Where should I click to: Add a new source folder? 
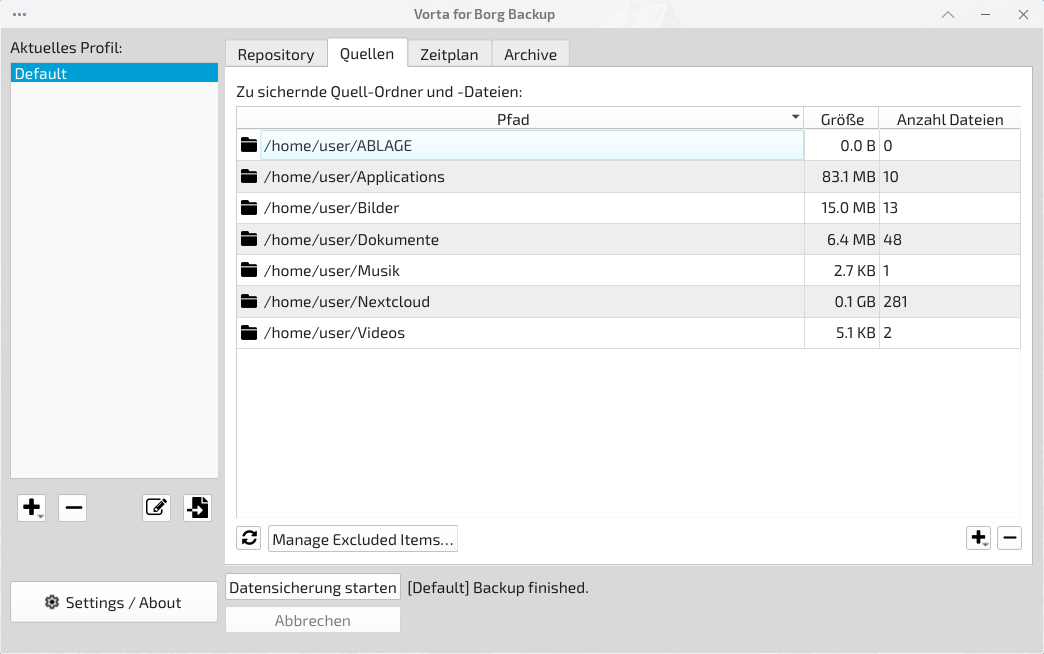click(x=978, y=538)
